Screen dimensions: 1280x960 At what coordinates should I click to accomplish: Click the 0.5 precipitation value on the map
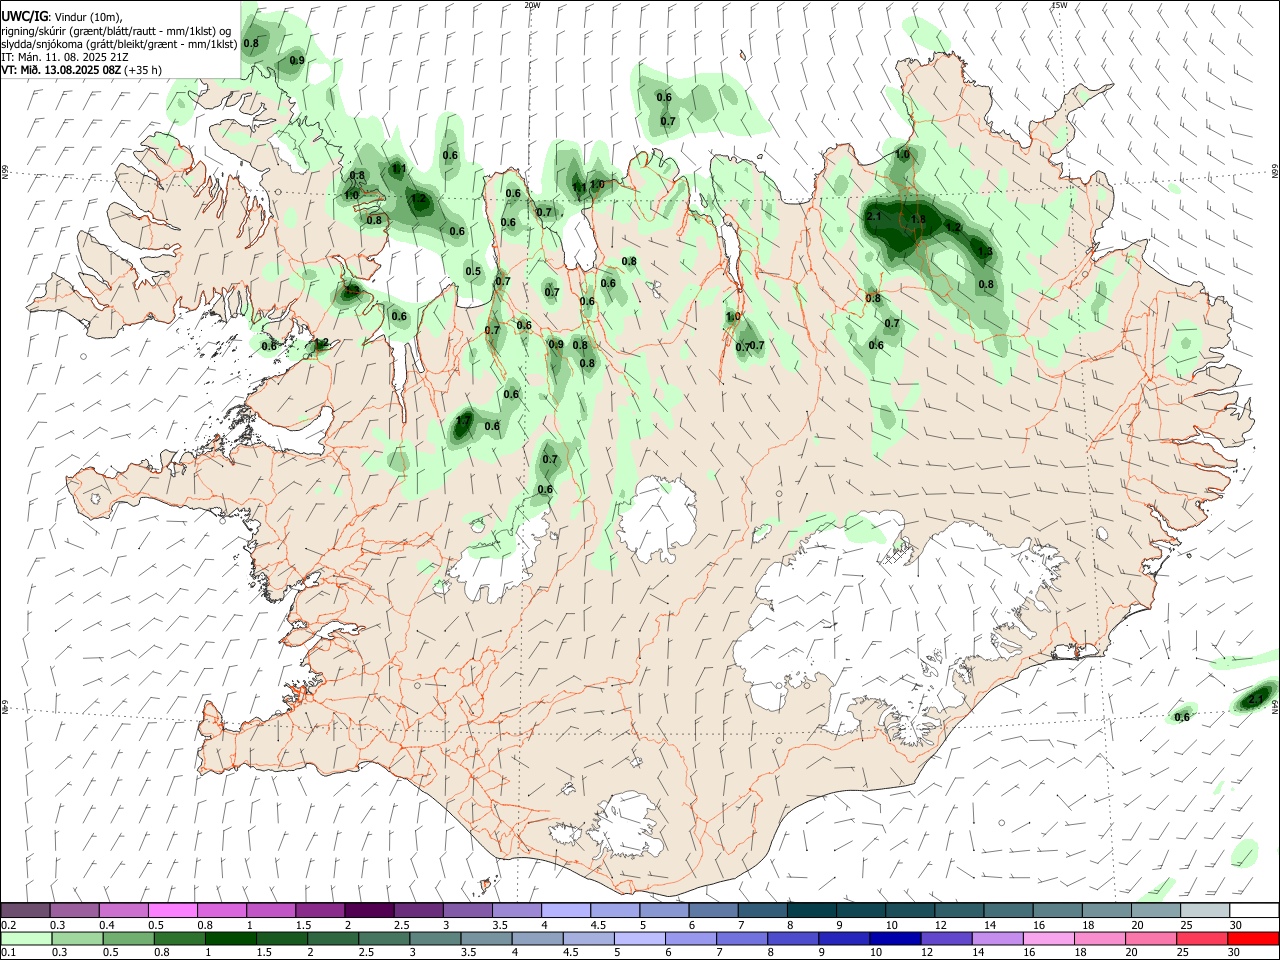pos(473,271)
